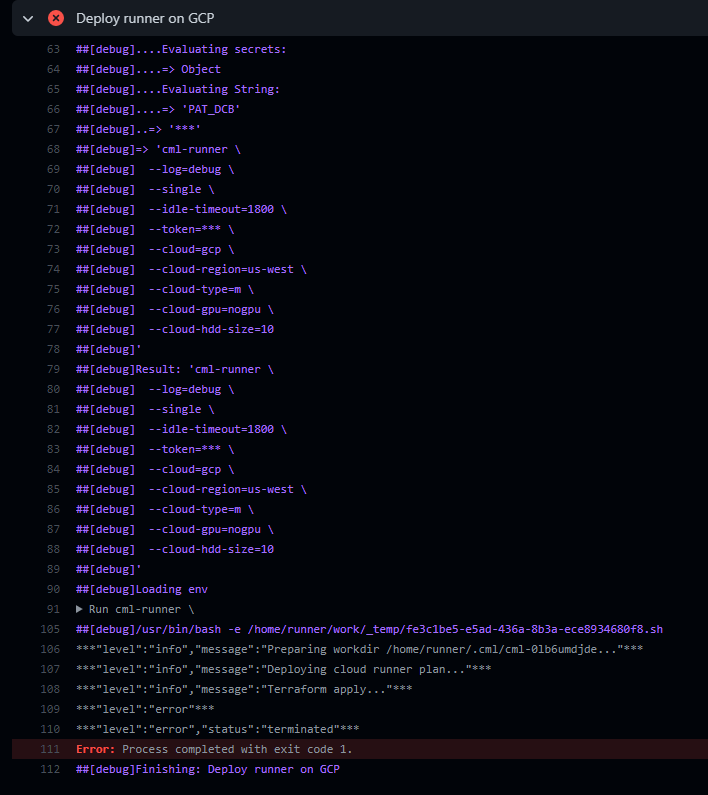Click the red failed status icon
Image resolution: width=708 pixels, height=795 pixels.
pyautogui.click(x=56, y=18)
